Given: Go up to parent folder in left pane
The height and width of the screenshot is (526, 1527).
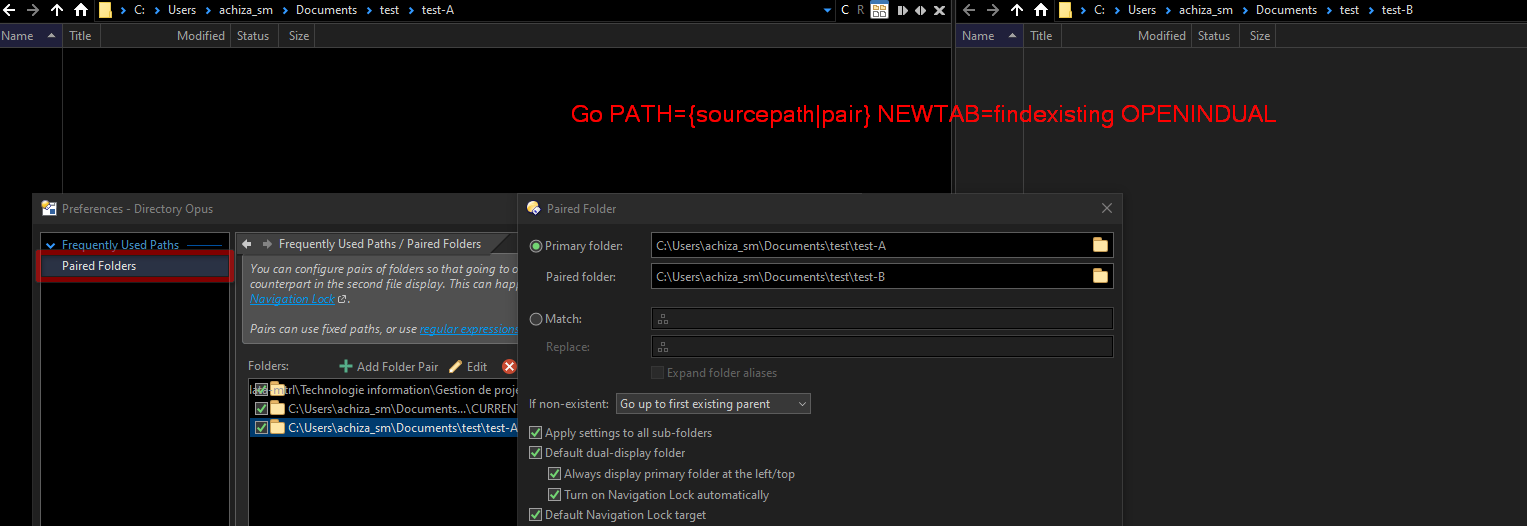Looking at the screenshot, I should pos(56,10).
